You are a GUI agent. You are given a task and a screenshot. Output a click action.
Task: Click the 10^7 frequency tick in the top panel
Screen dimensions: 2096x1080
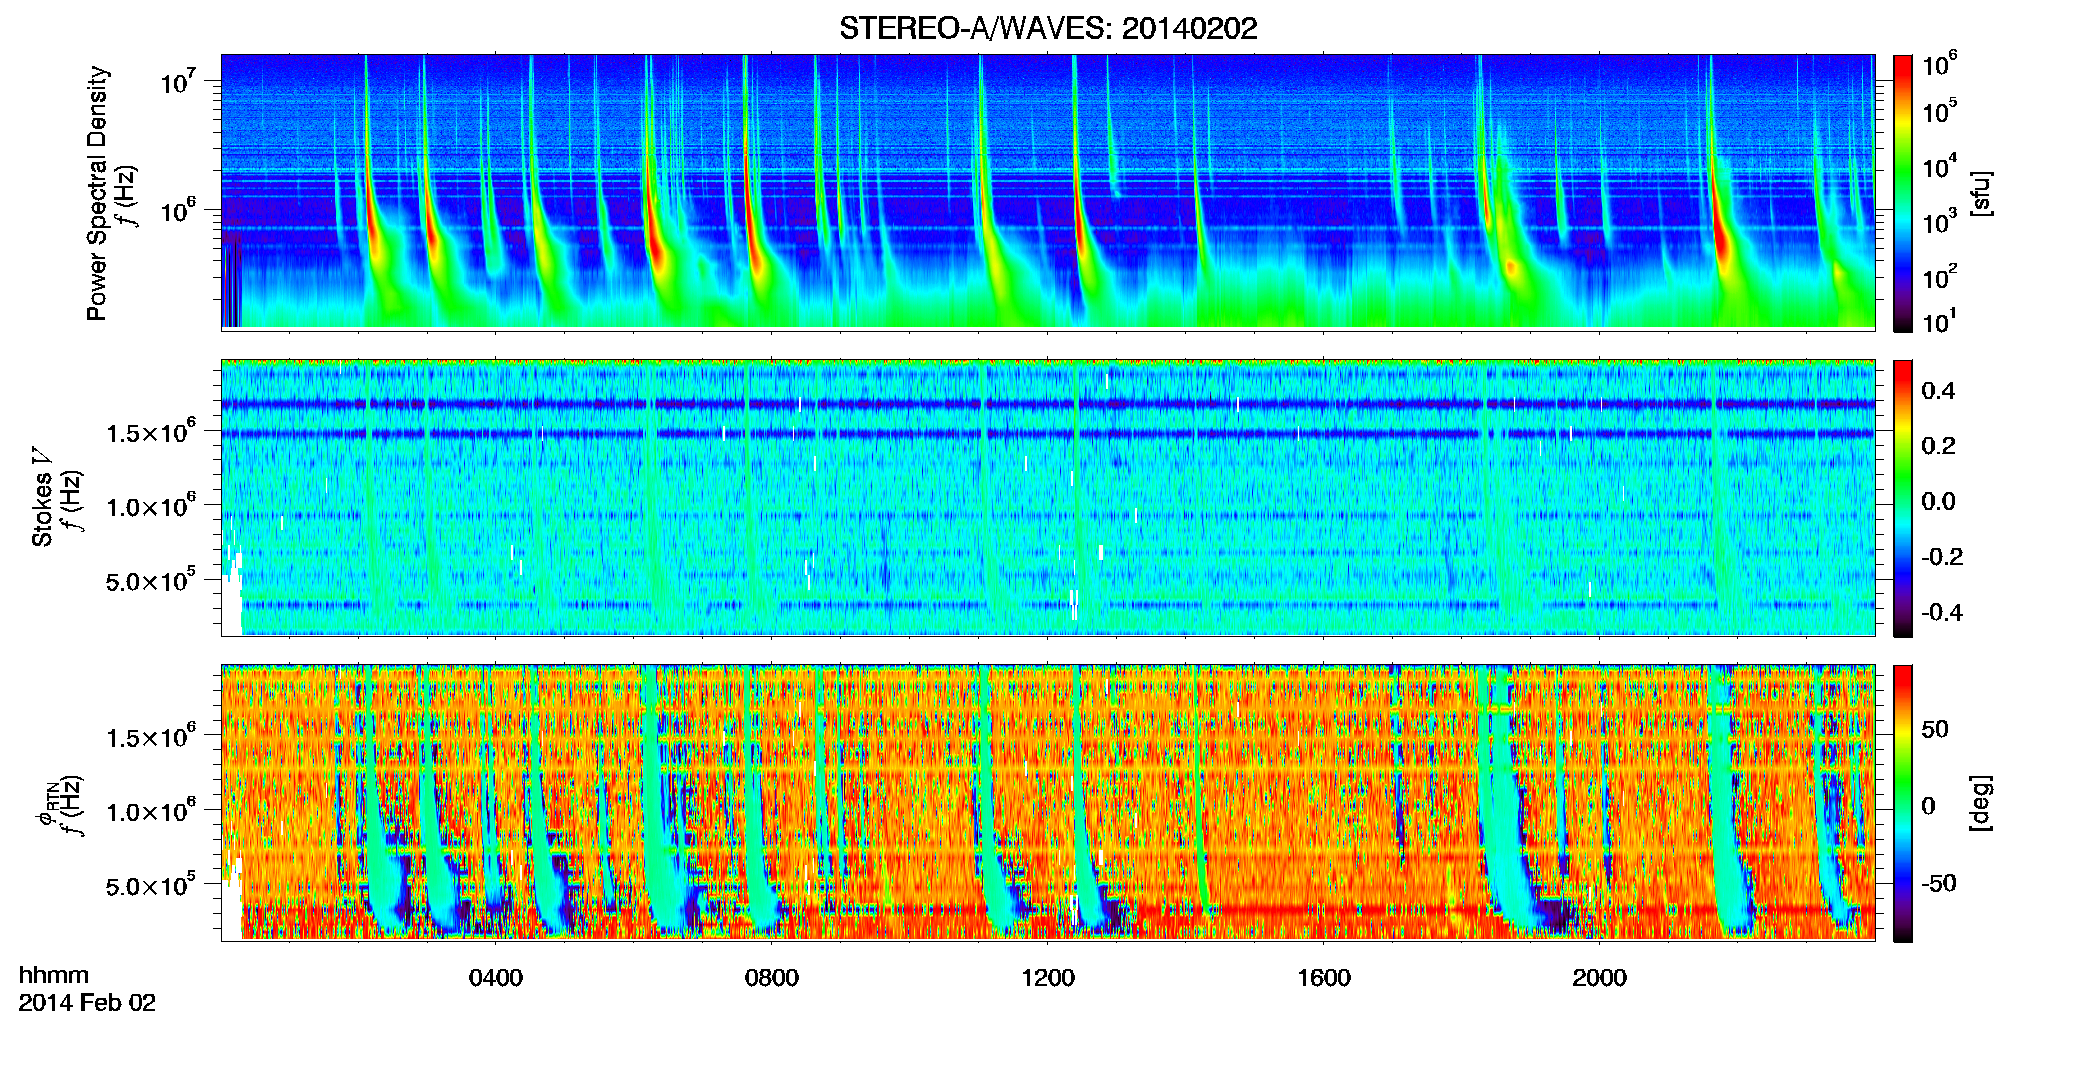point(177,81)
